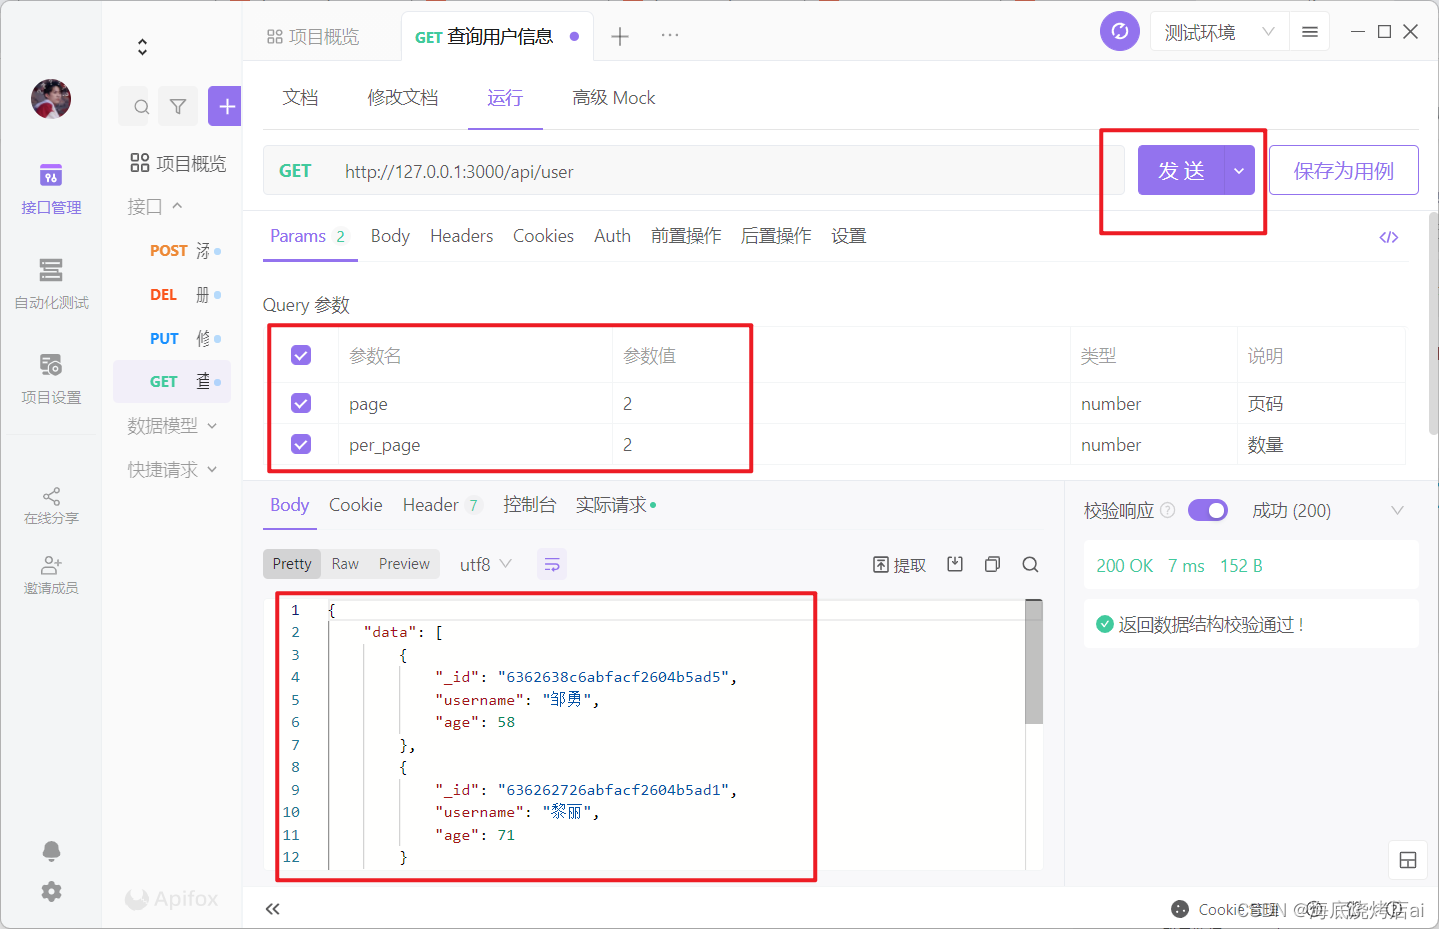Open the 项目设置 sidebar section
This screenshot has height=929, width=1439.
click(x=51, y=379)
